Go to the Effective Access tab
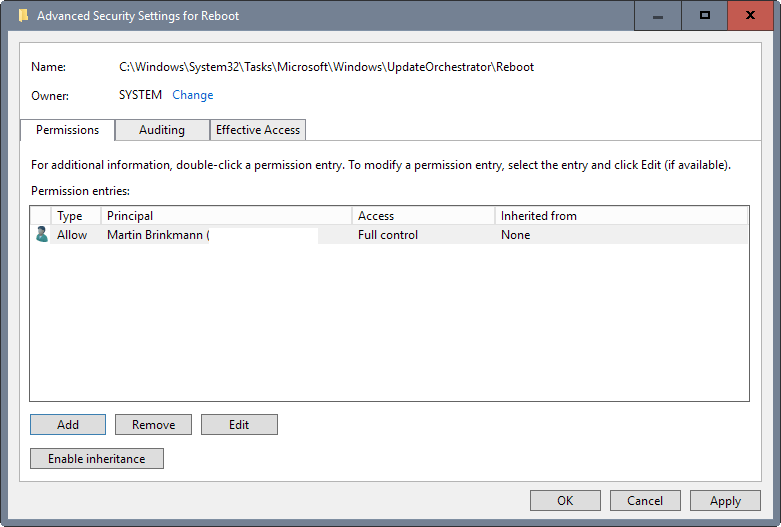The image size is (781, 527). pos(258,130)
